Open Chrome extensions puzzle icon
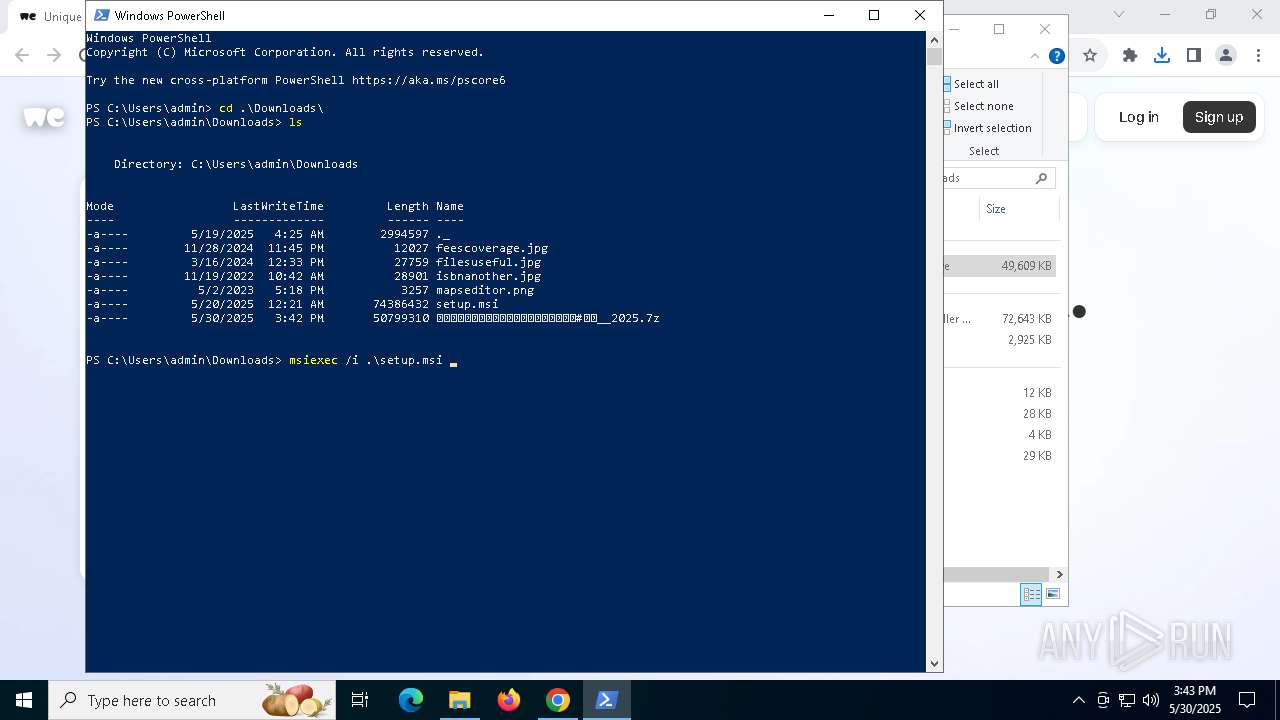The image size is (1280, 720). point(1130,56)
